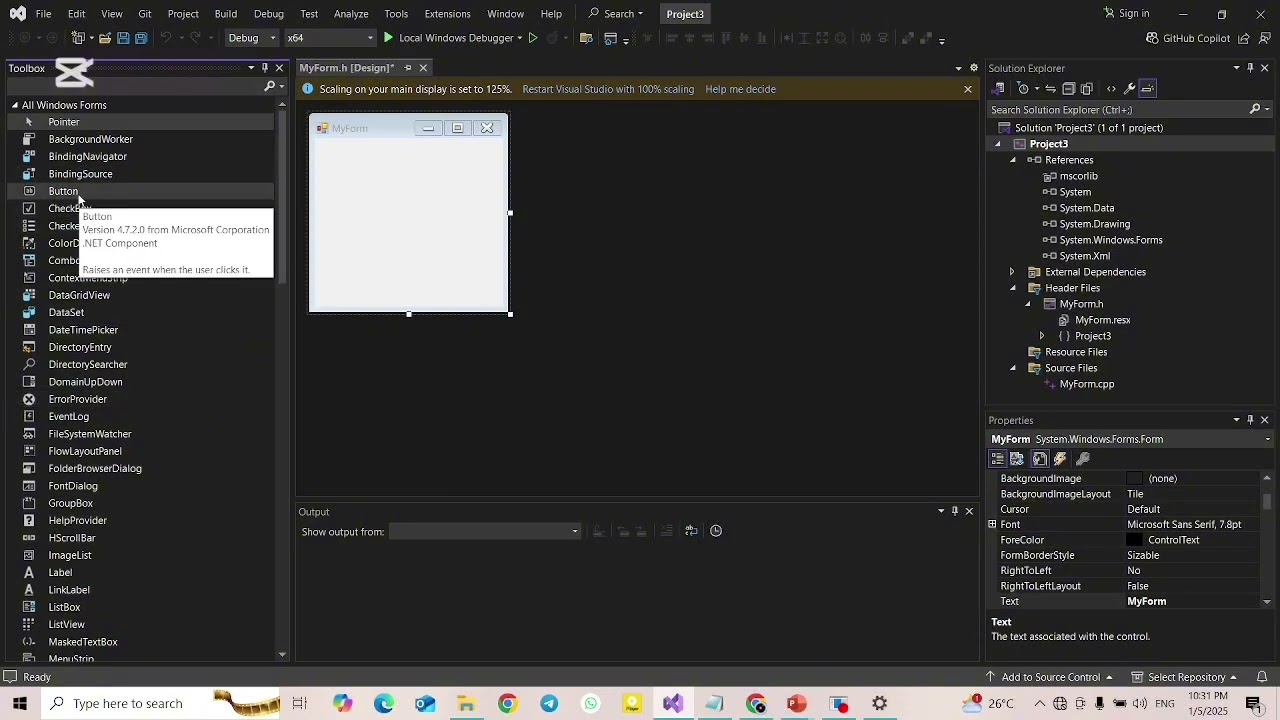Collapse All Windows Forms toolbox group
1280x720 pixels.
(x=15, y=105)
